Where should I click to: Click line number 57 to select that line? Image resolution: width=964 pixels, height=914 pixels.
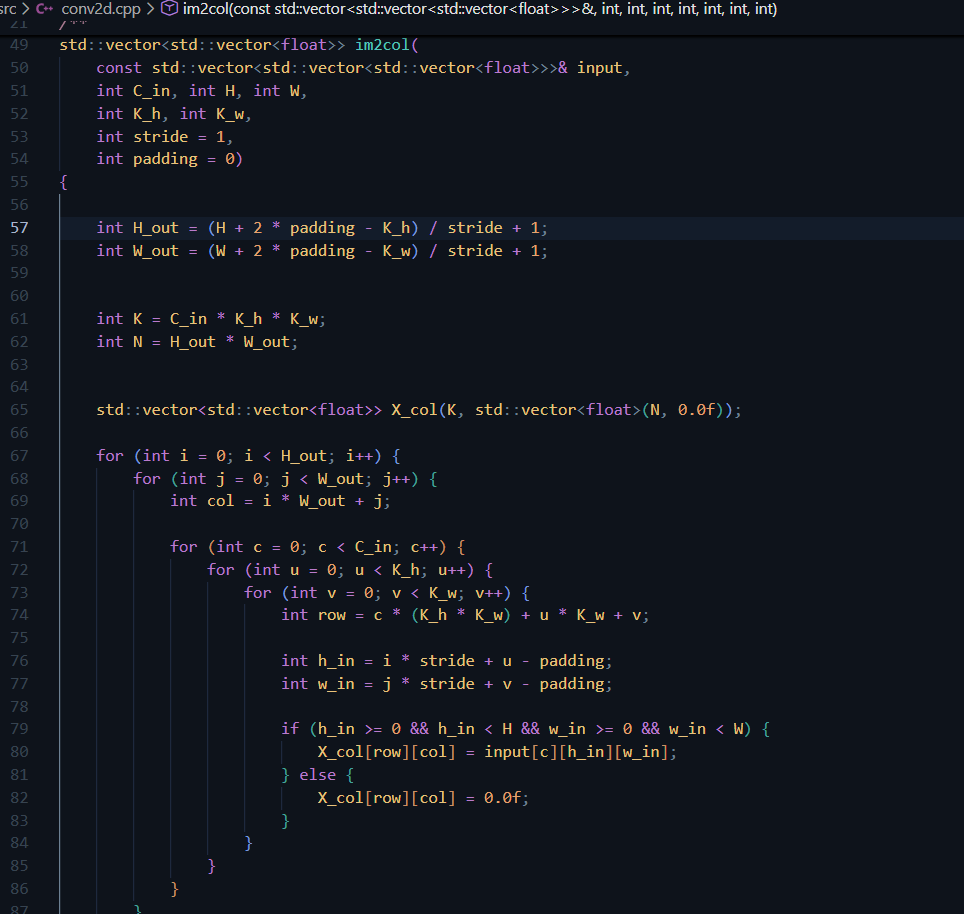click(21, 227)
